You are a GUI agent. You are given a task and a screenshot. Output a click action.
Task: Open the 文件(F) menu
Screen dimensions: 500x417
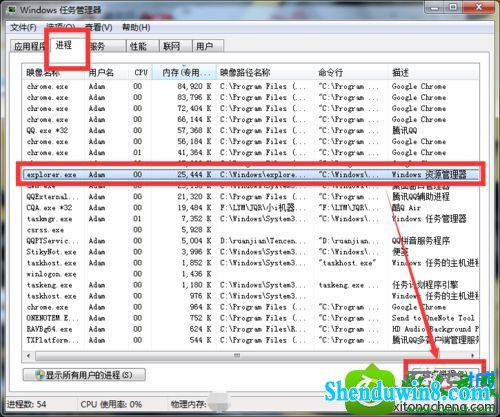[23, 27]
